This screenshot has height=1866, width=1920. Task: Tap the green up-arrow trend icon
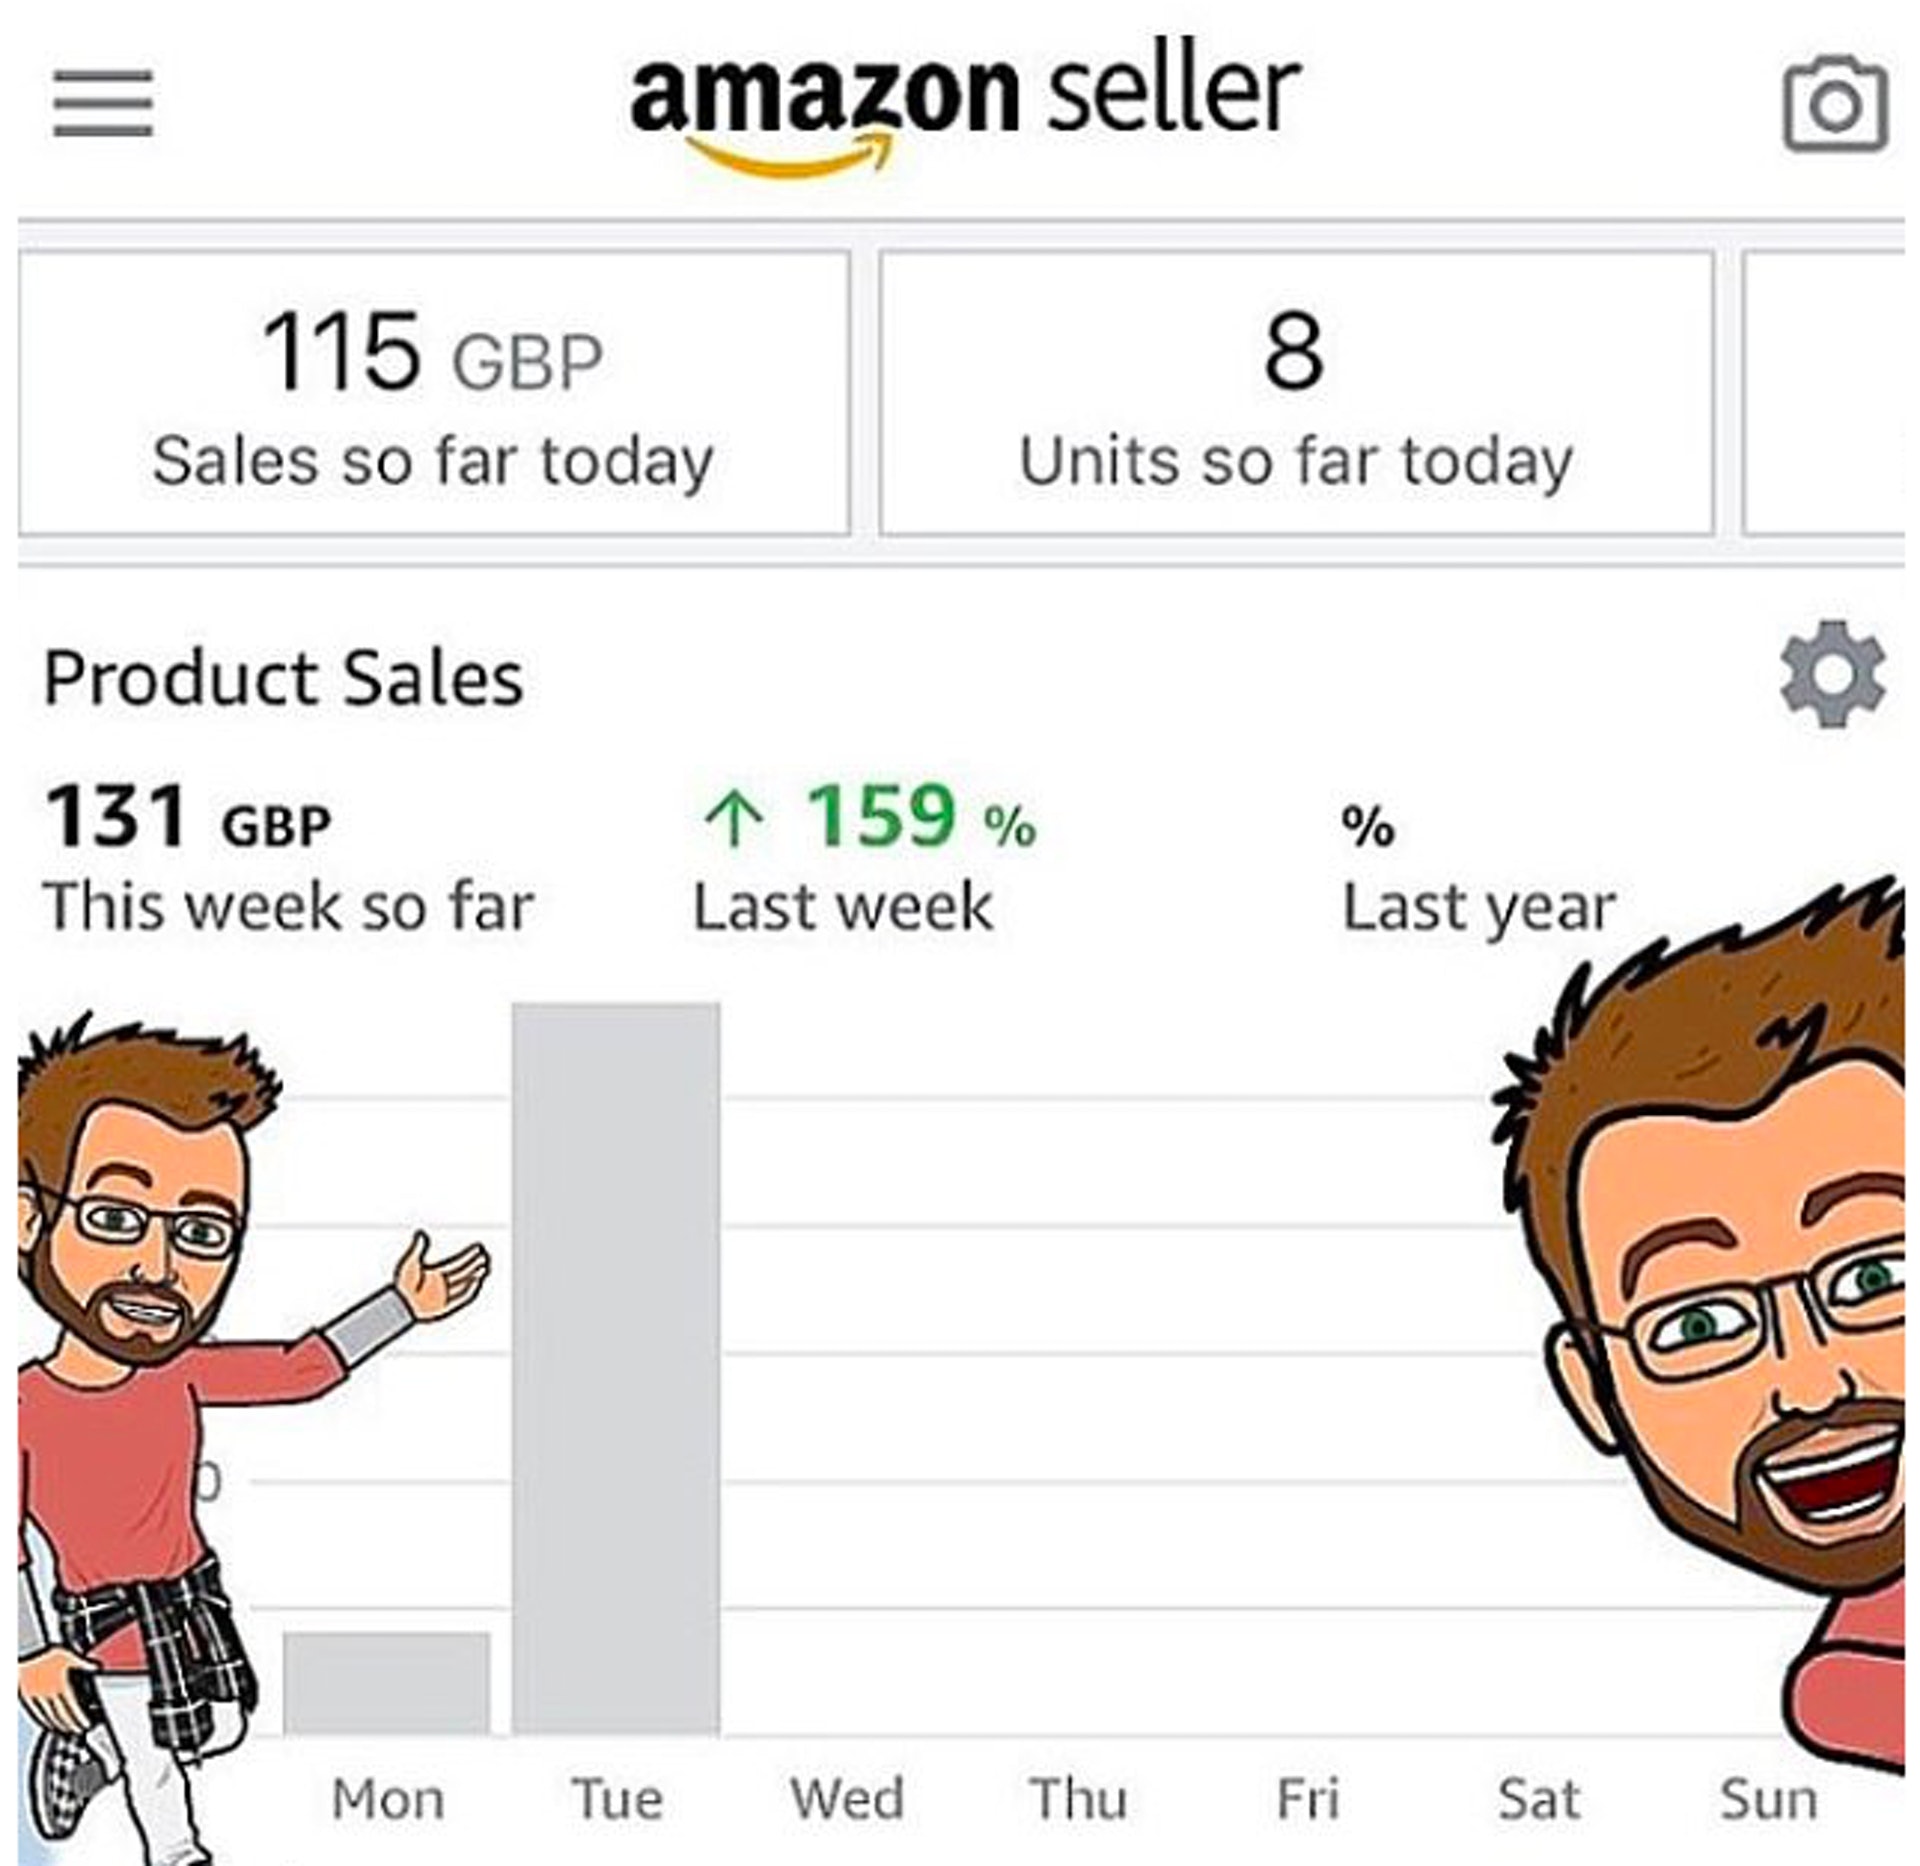(x=735, y=822)
